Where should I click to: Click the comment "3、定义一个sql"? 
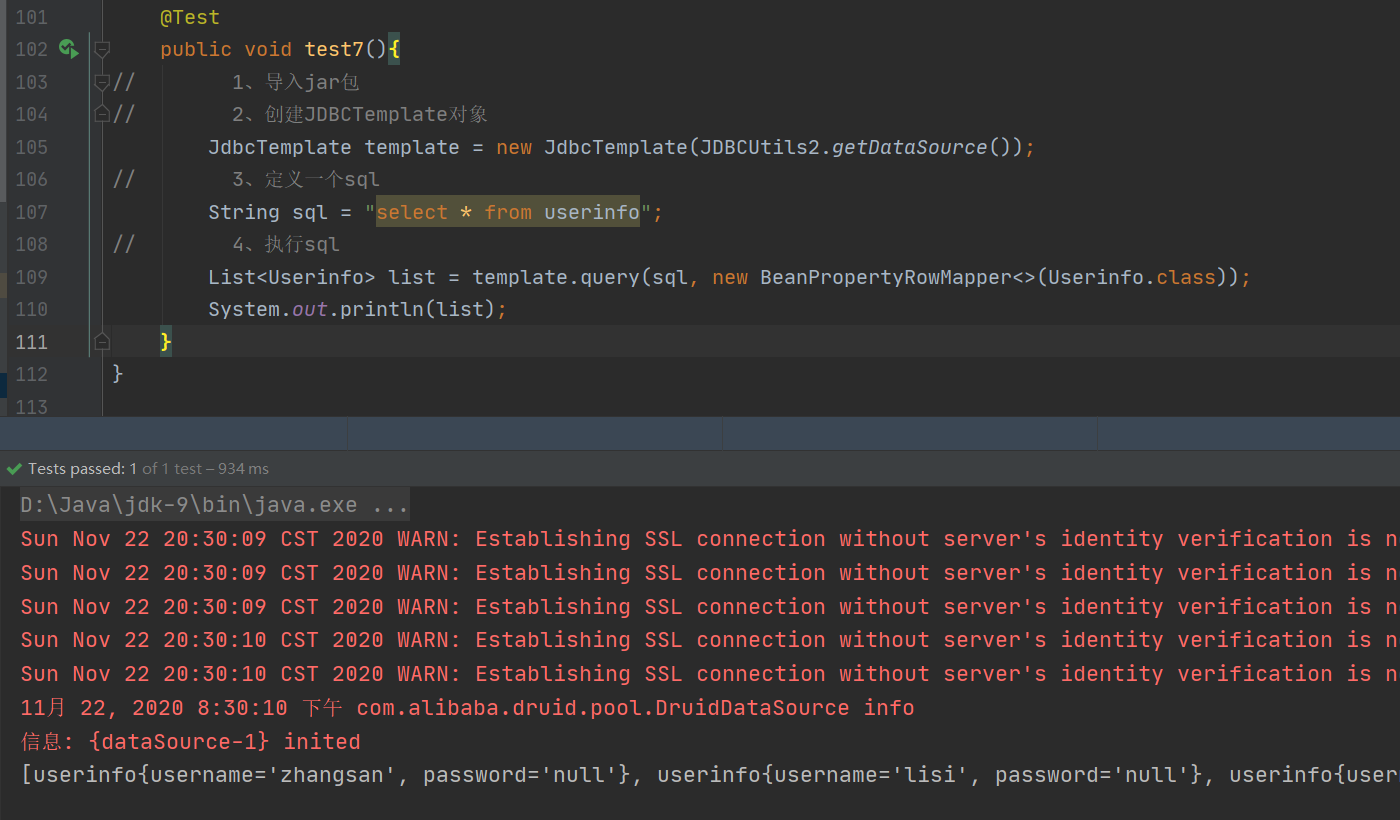pyautogui.click(x=306, y=179)
